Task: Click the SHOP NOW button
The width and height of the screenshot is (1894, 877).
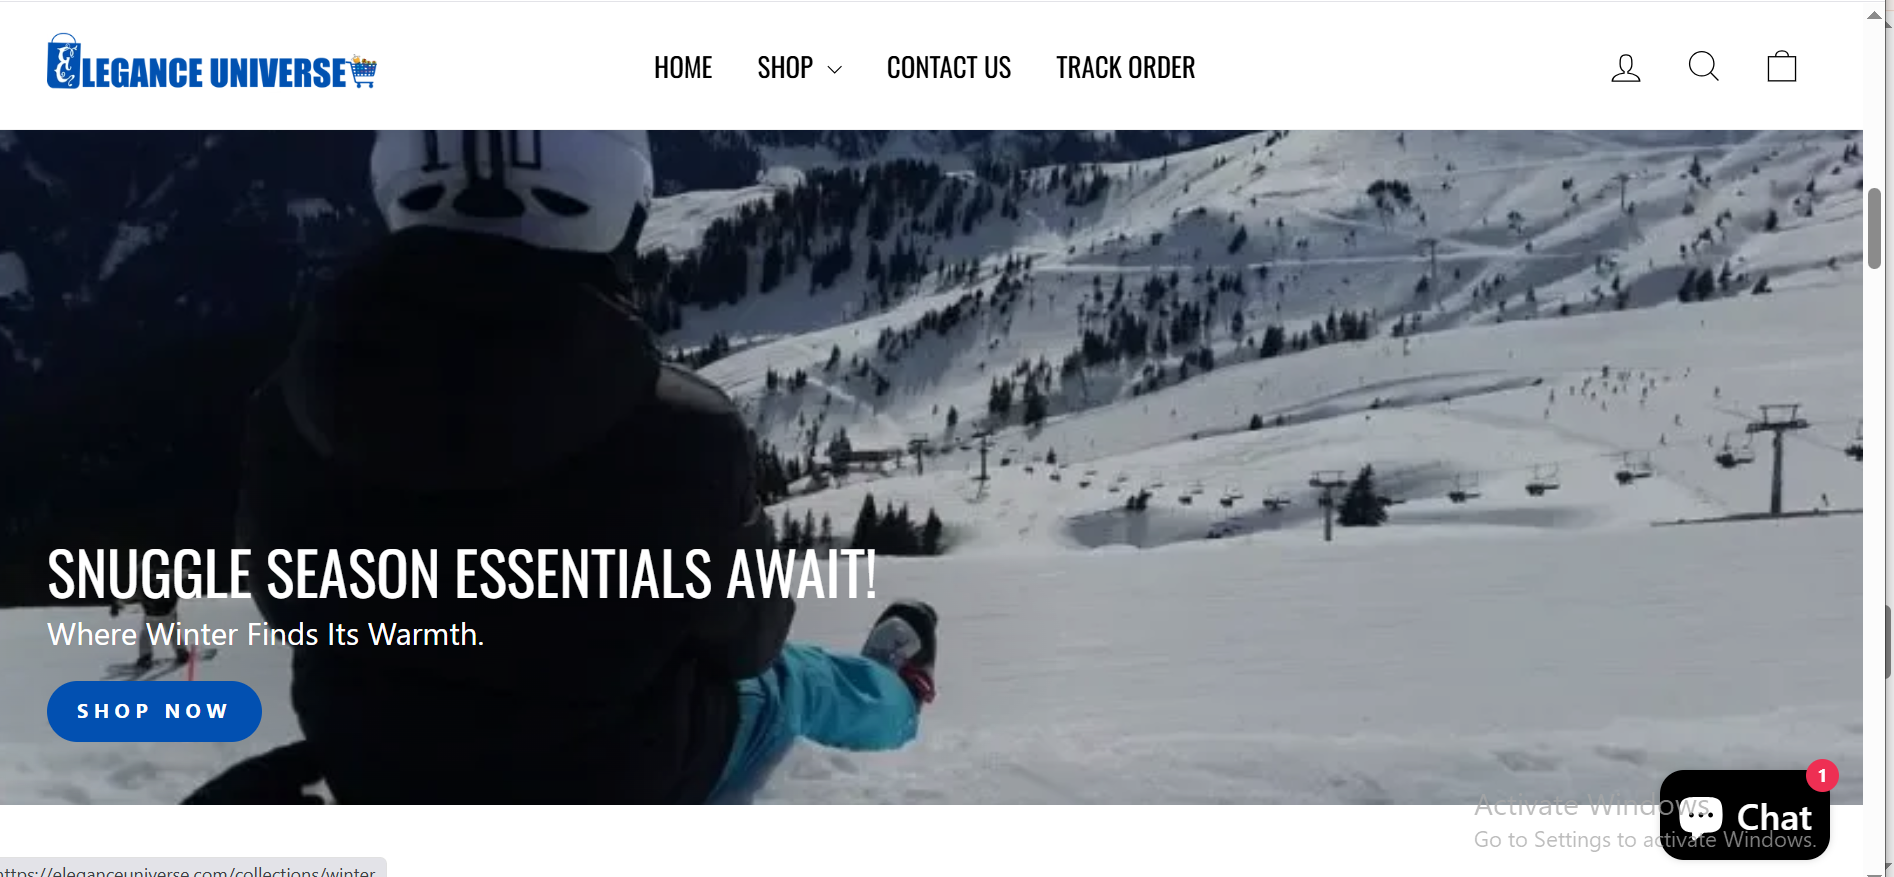Action: (x=154, y=711)
